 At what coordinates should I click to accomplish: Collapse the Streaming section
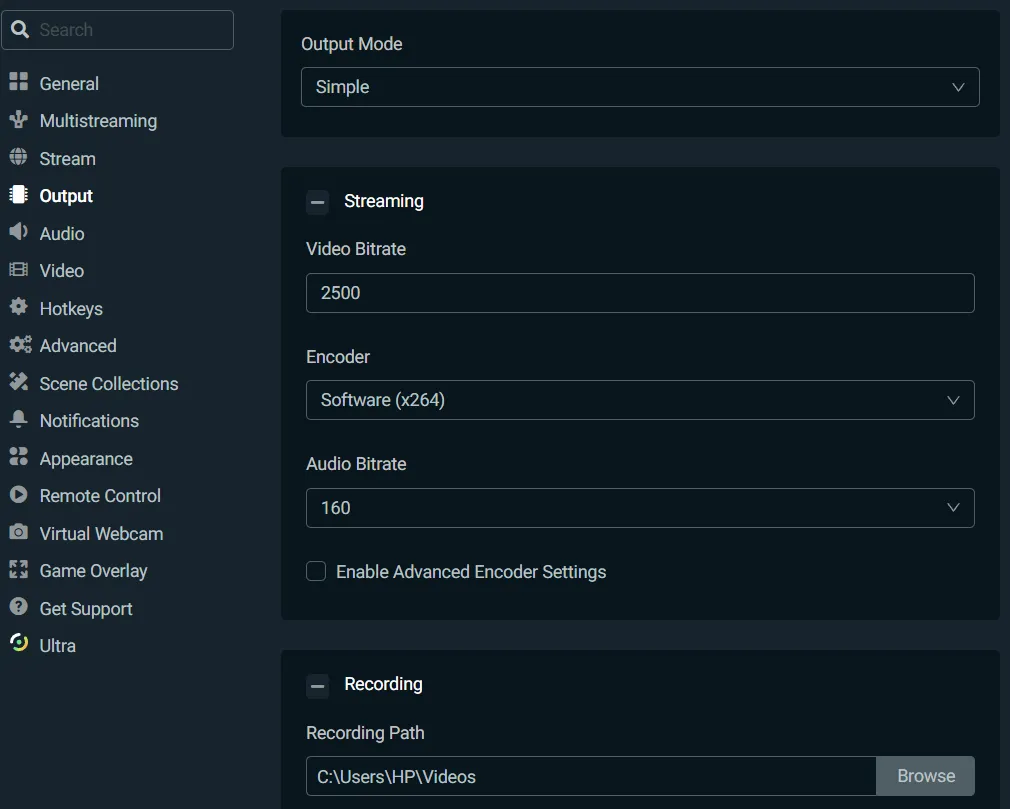click(317, 202)
